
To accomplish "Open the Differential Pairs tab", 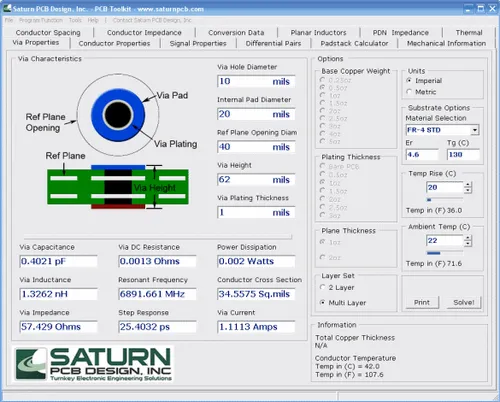I will click(273, 43).
